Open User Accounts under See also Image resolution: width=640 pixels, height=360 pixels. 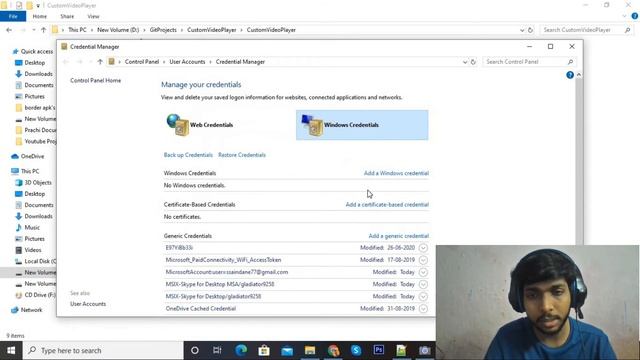click(88, 304)
